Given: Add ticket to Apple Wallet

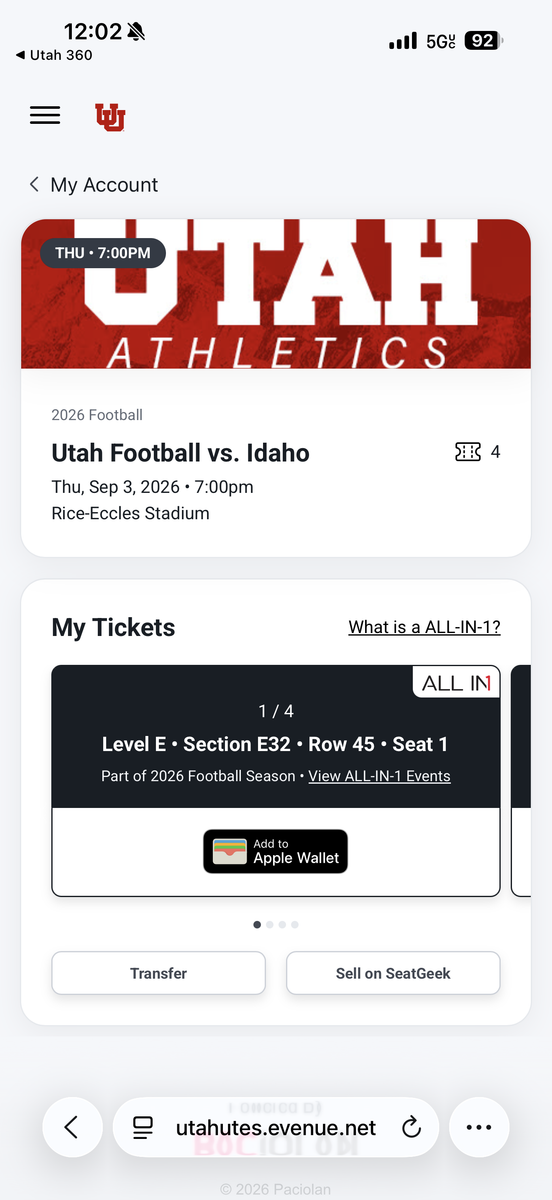Looking at the screenshot, I should click(276, 851).
